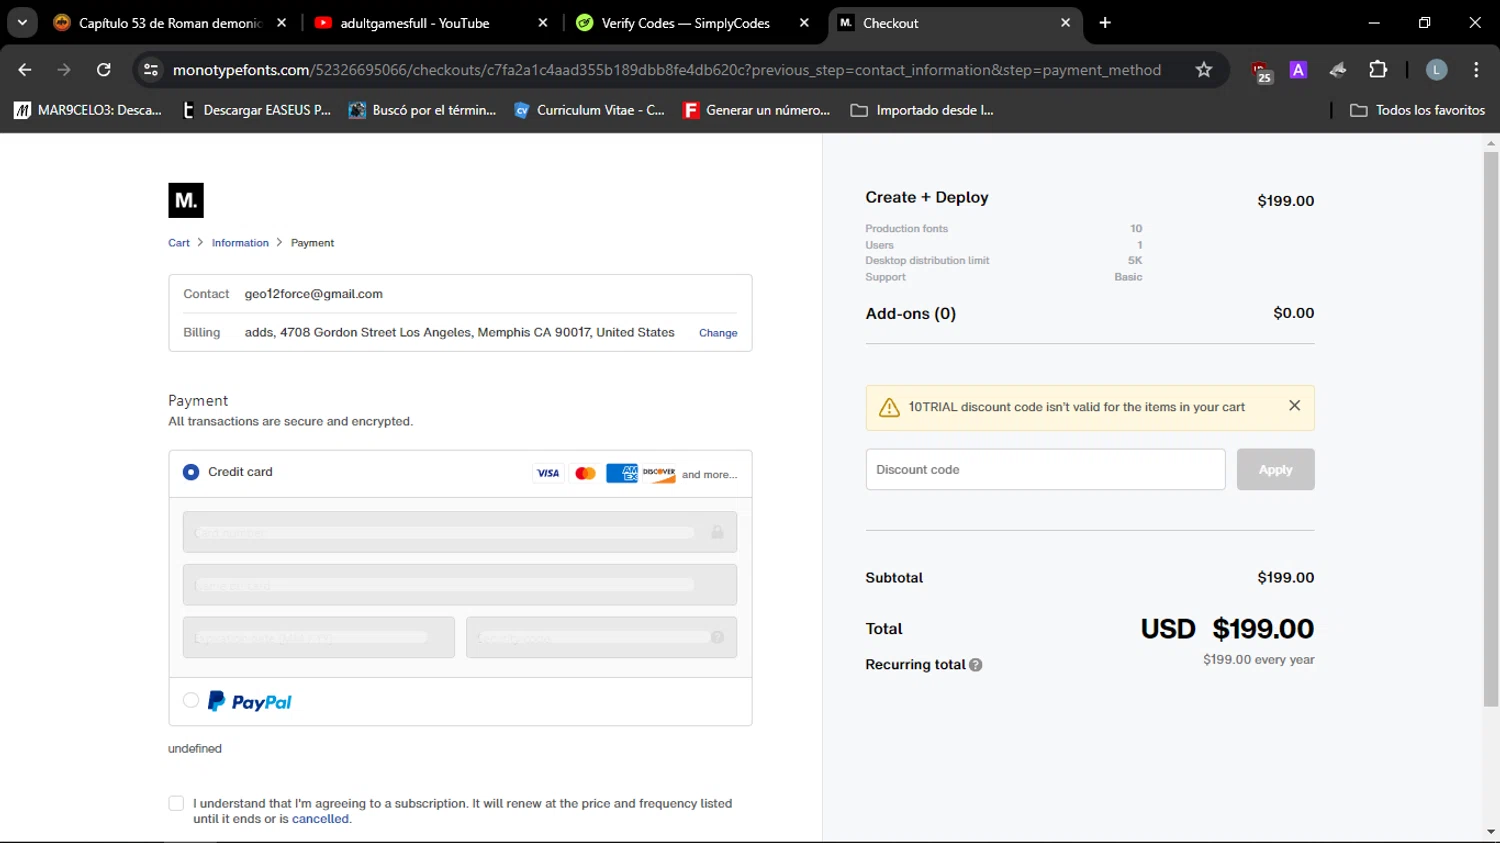Open Chrome three-dot menu

1476,69
